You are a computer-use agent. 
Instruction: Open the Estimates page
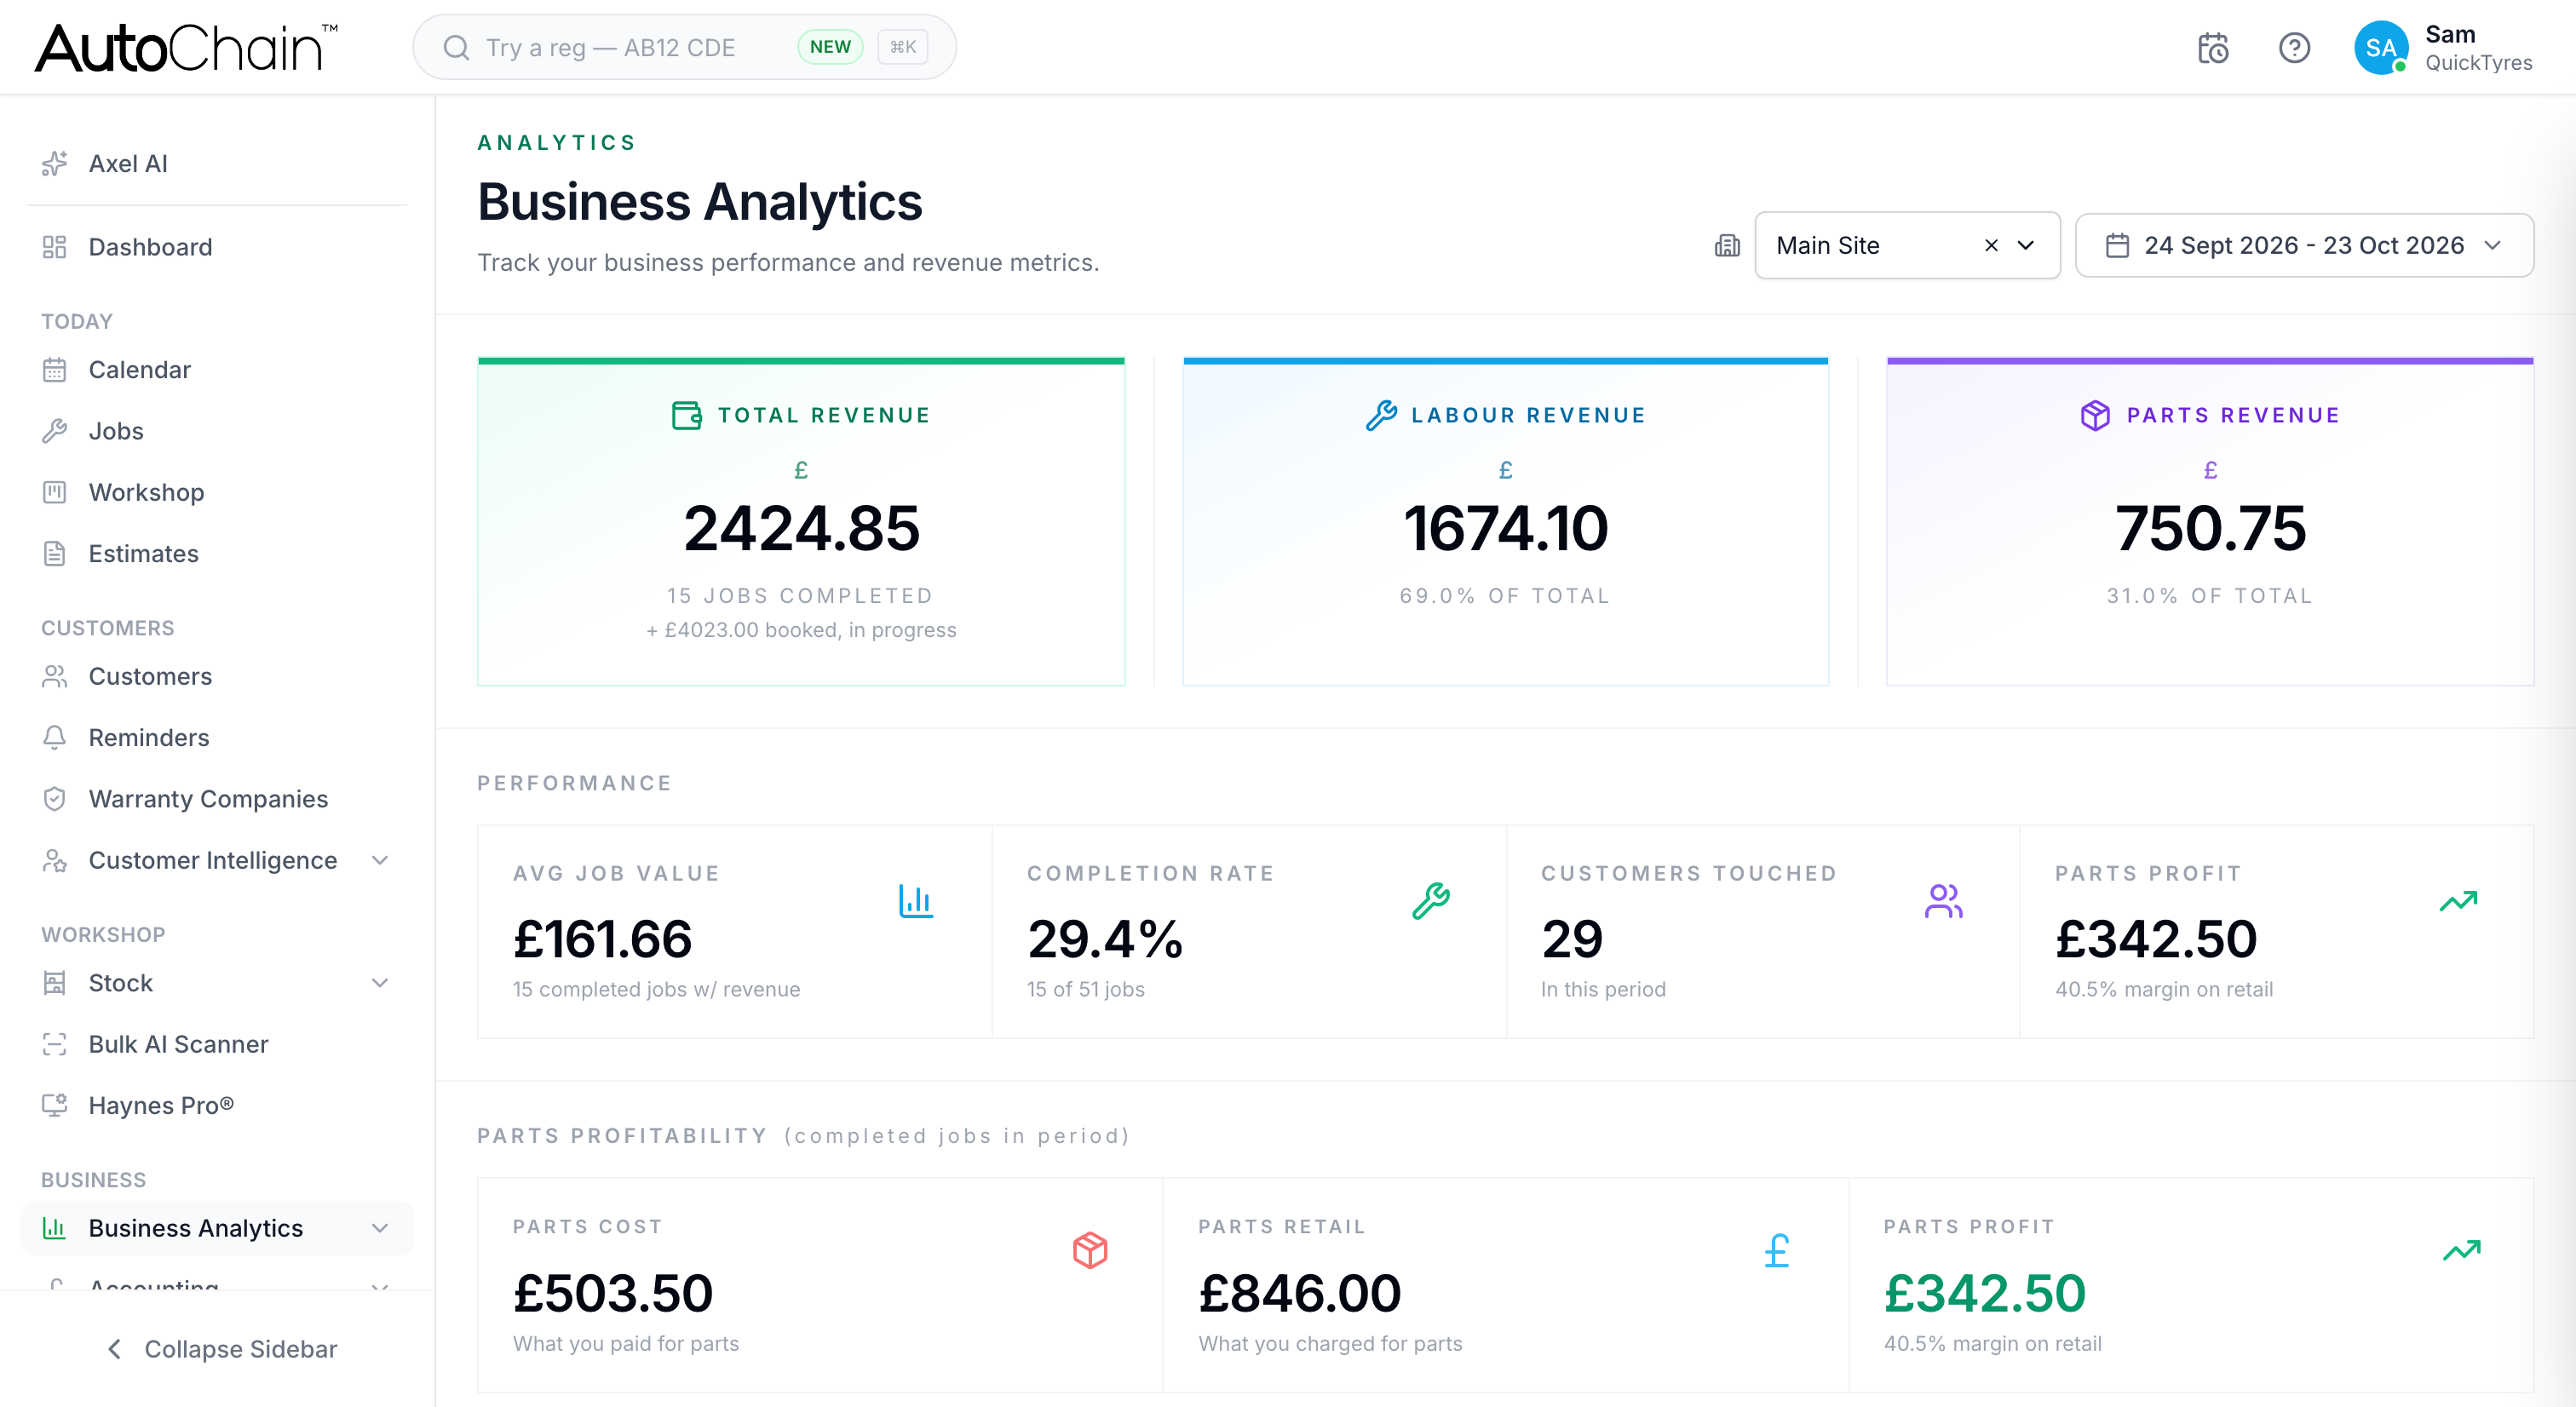217,553
